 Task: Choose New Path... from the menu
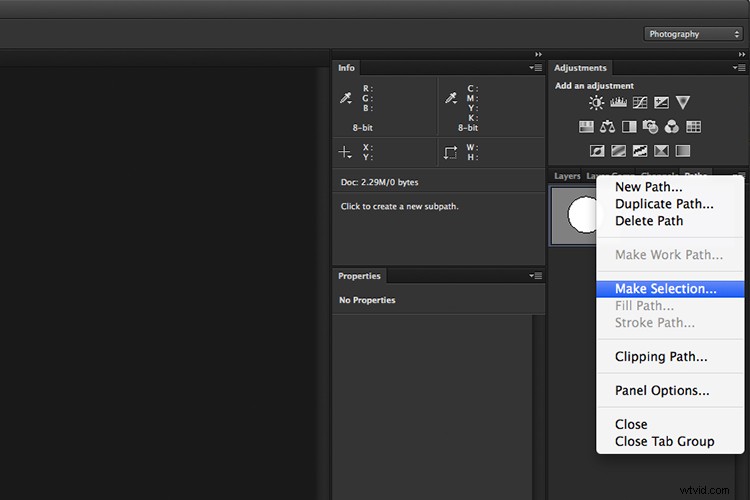(670, 187)
